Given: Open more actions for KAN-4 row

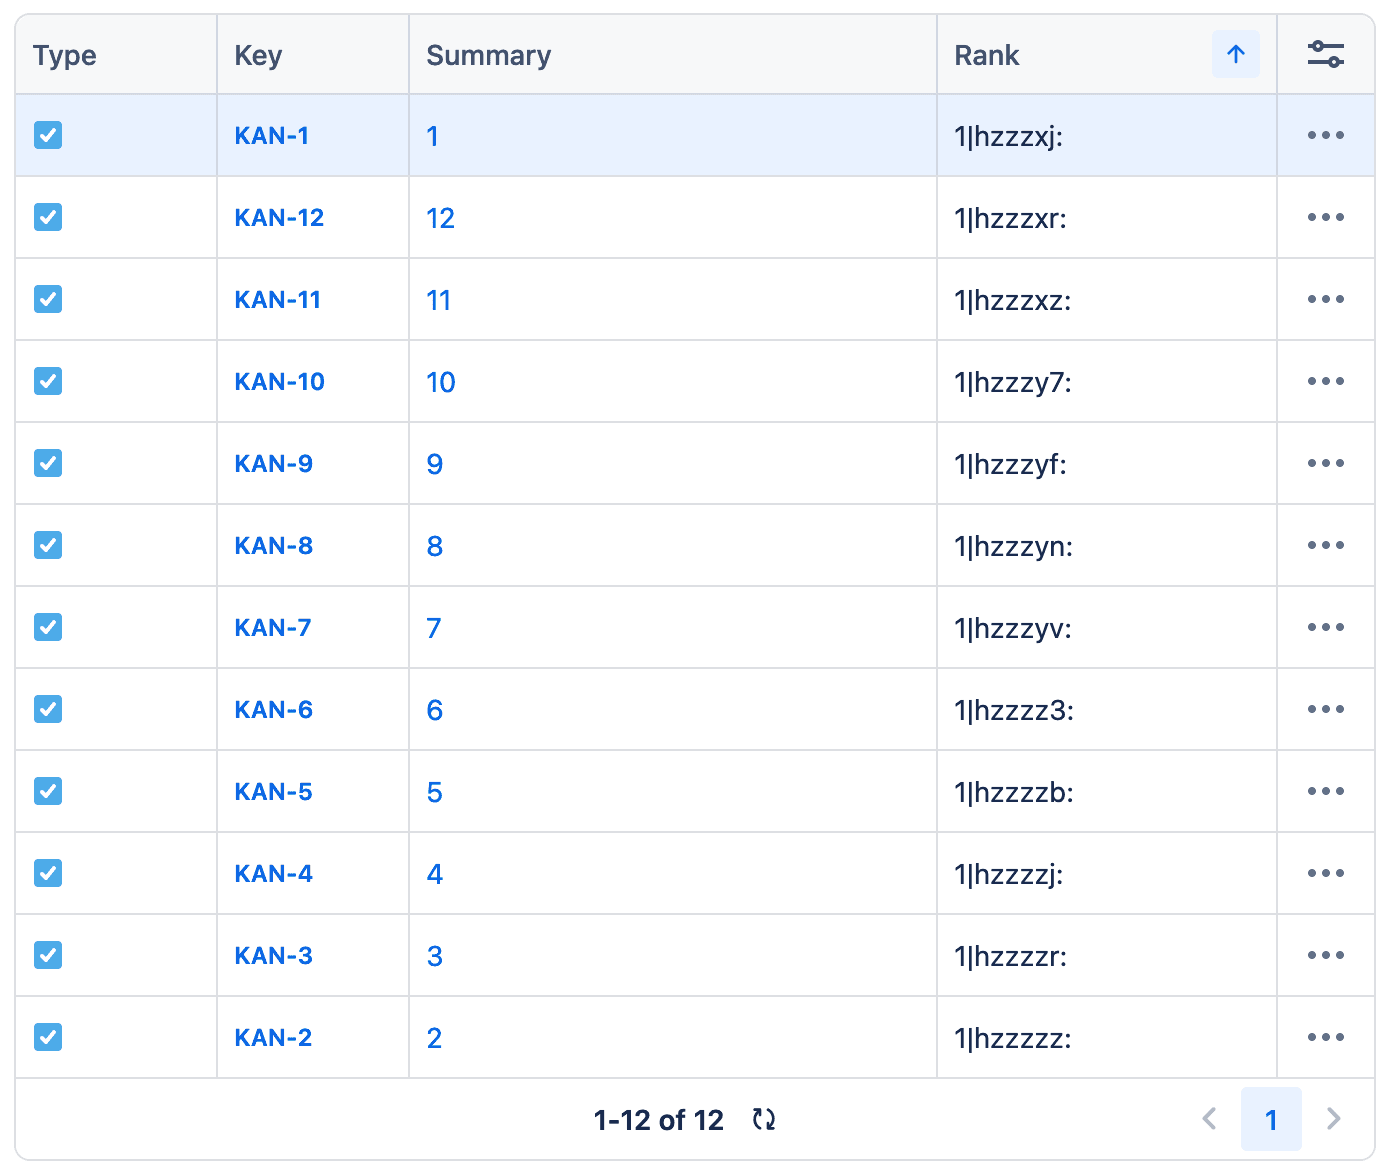Looking at the screenshot, I should click(1325, 873).
